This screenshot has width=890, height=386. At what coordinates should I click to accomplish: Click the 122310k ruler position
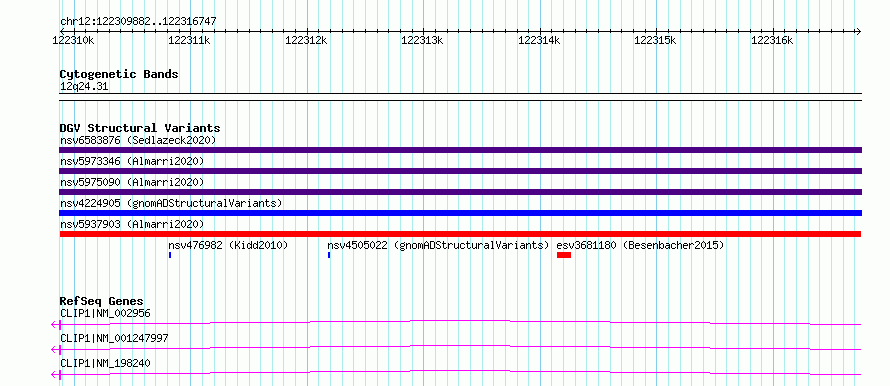click(x=73, y=40)
